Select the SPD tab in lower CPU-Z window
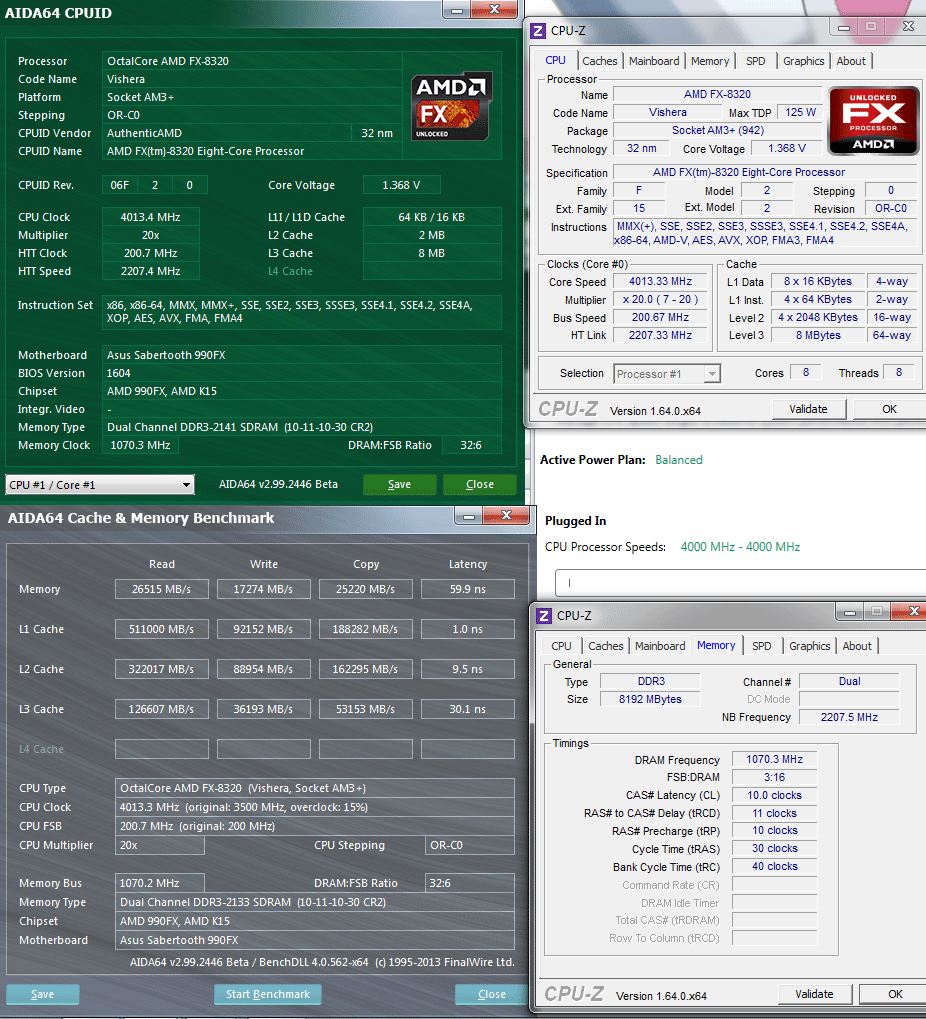 click(761, 646)
